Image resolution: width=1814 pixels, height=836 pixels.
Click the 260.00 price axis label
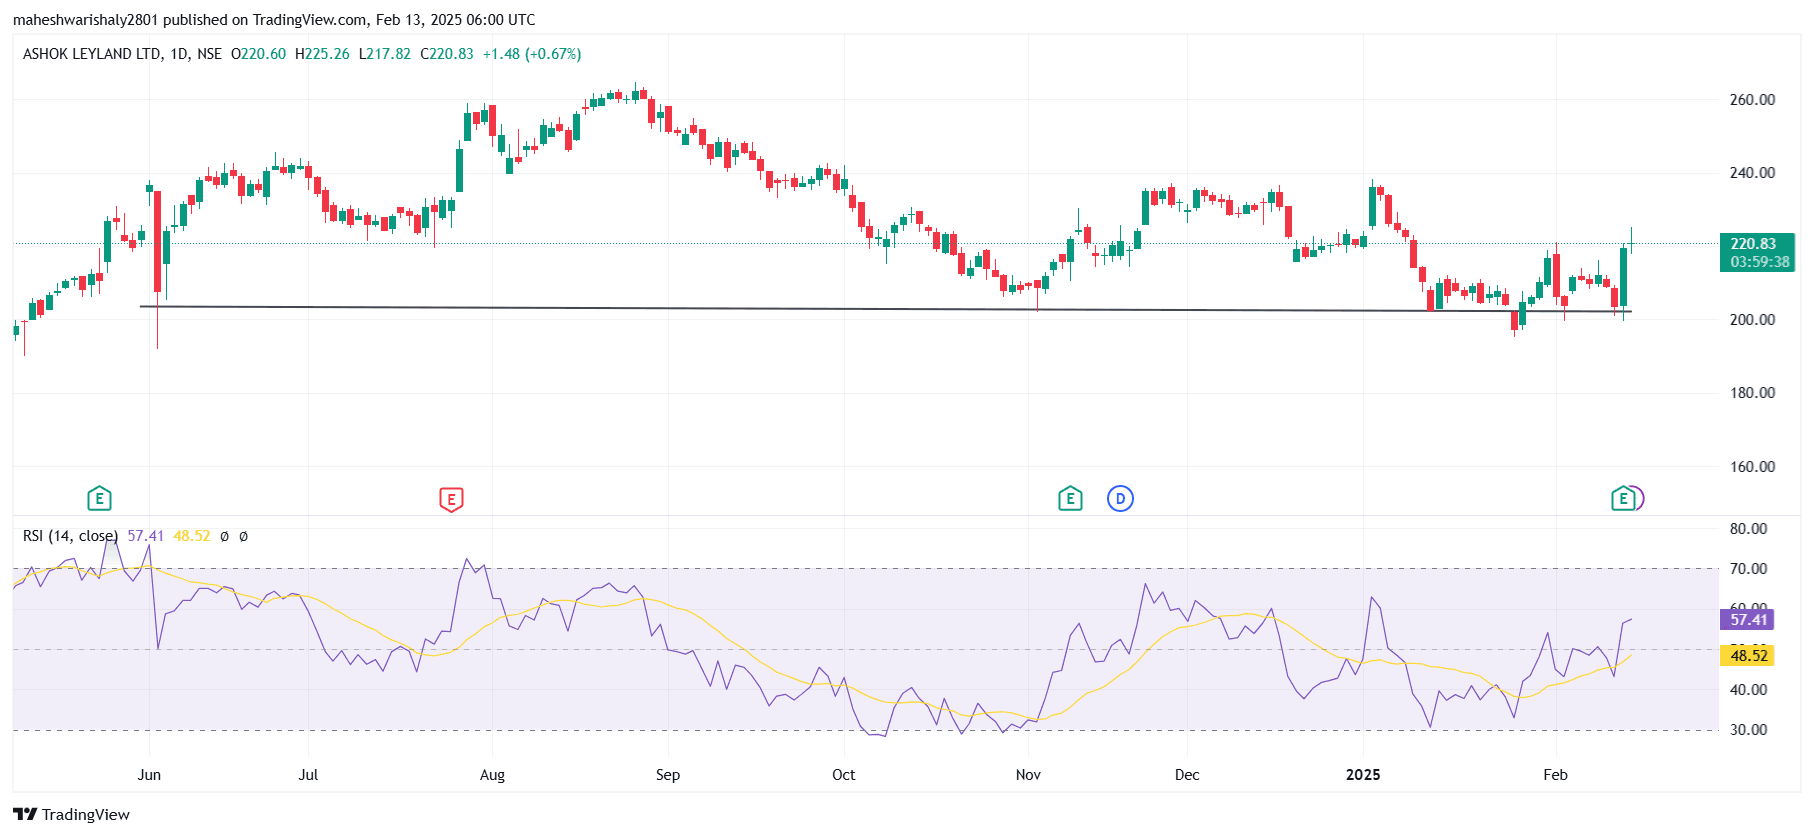[1753, 100]
